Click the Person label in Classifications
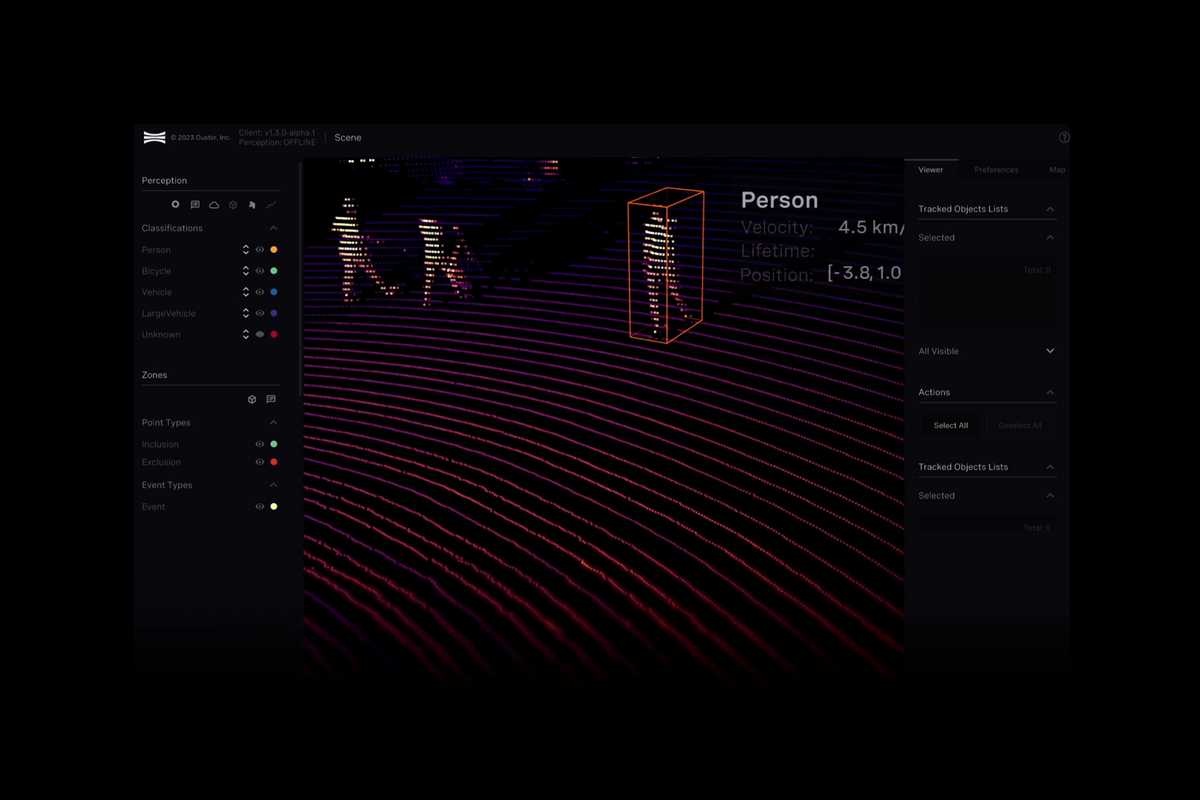This screenshot has height=800, width=1200. (156, 250)
